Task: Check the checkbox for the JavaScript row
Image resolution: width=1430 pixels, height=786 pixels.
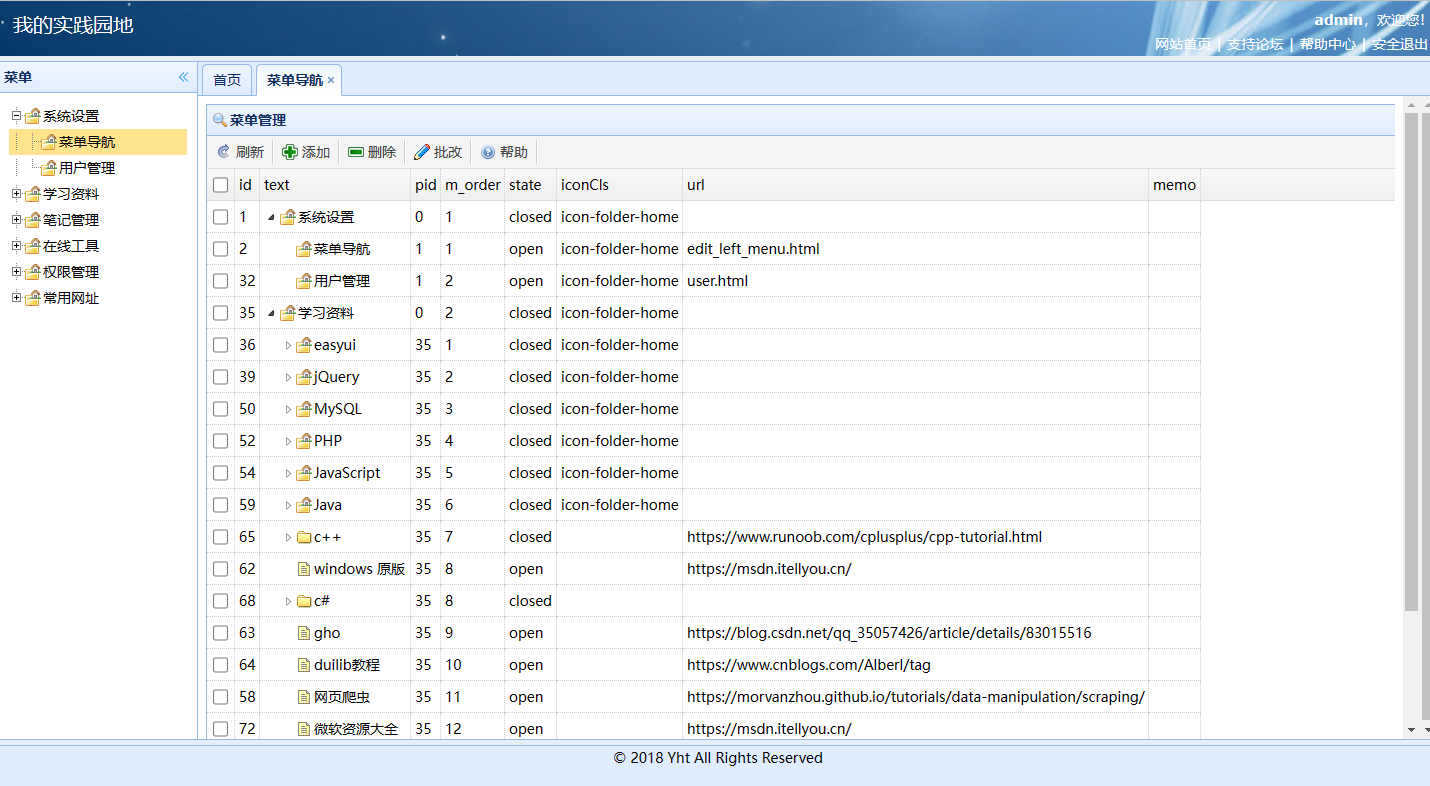Action: point(221,473)
